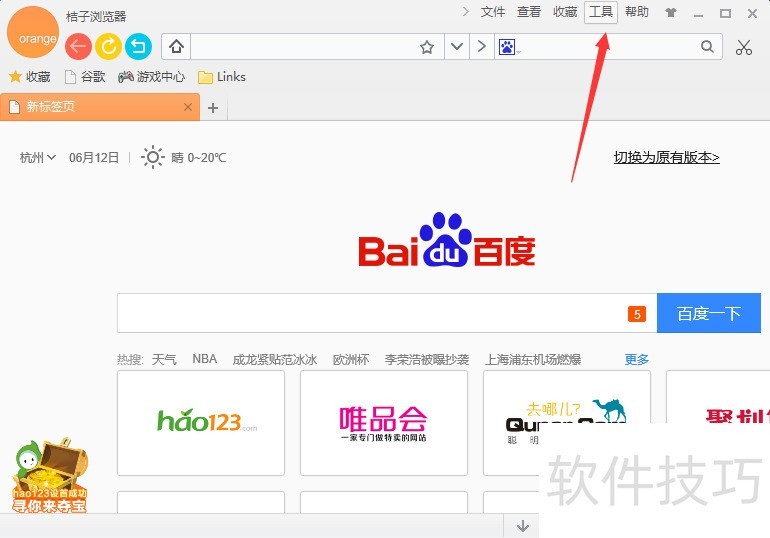Image resolution: width=770 pixels, height=538 pixels.
Task: Open the skin shirt icon
Action: pyautogui.click(x=670, y=13)
